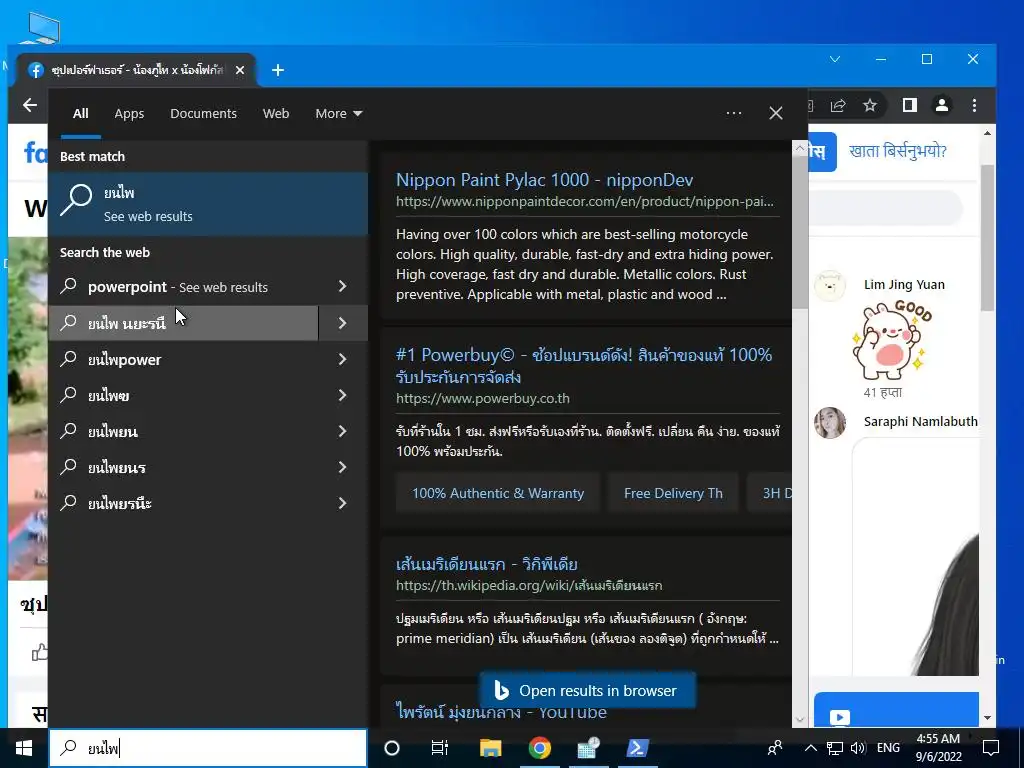
Task: Open the Windows Start menu
Action: (x=24, y=748)
